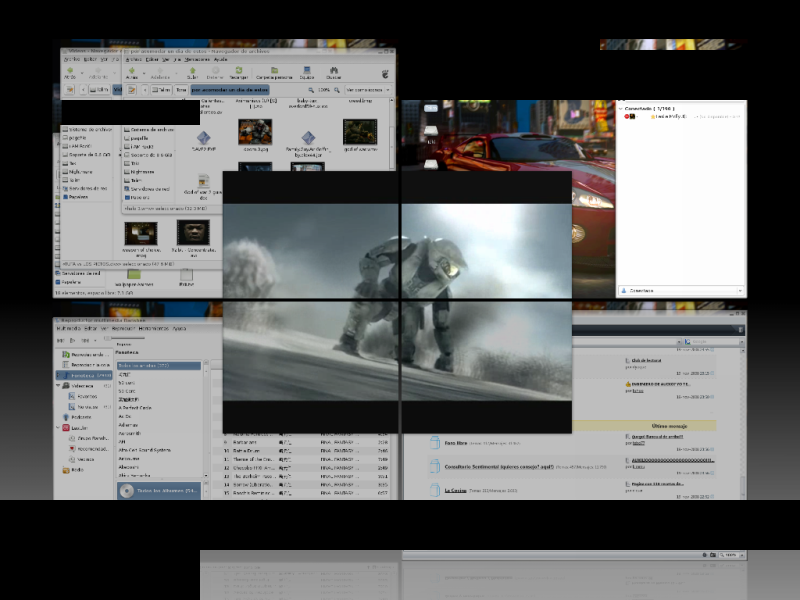Open the 'Ver como iconos' view dropdown
The height and width of the screenshot is (600, 800).
pos(368,90)
